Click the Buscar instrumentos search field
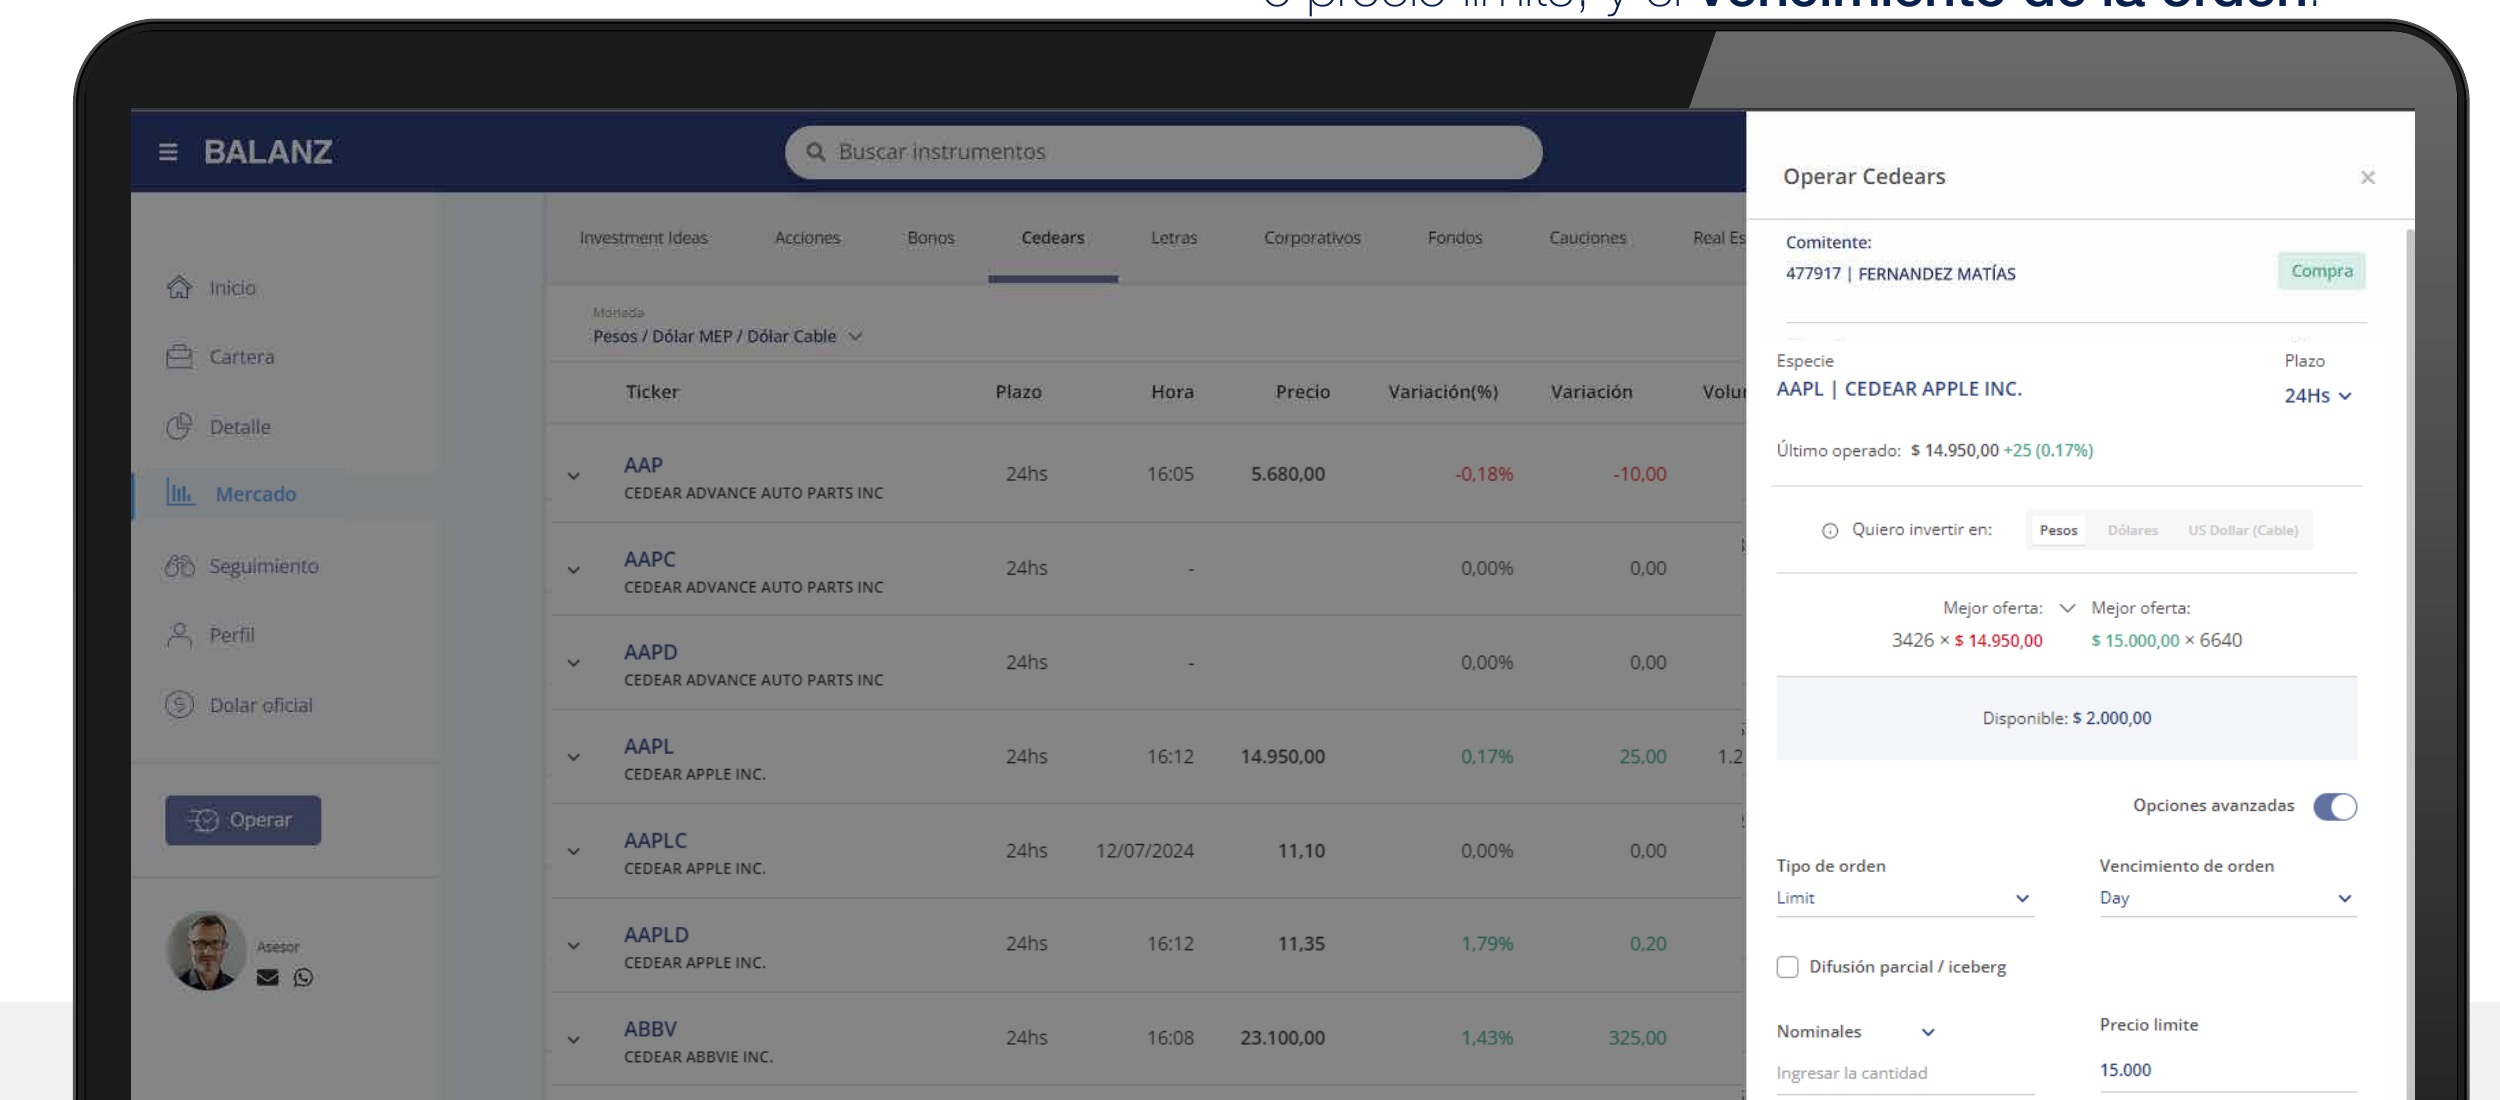 coord(1163,152)
